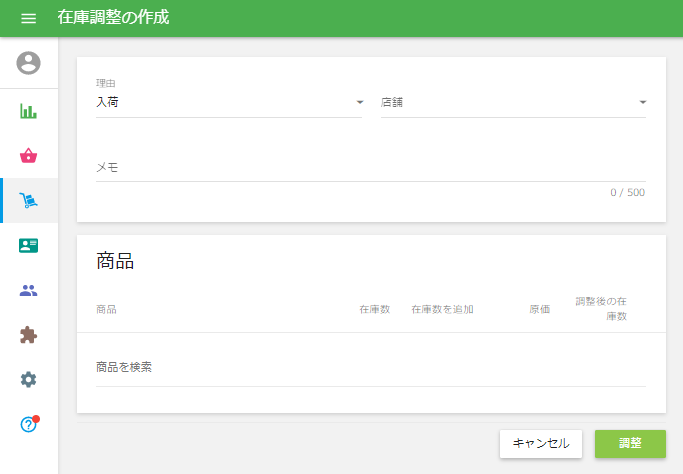Open the inventory hand truck icon

[x=29, y=200]
